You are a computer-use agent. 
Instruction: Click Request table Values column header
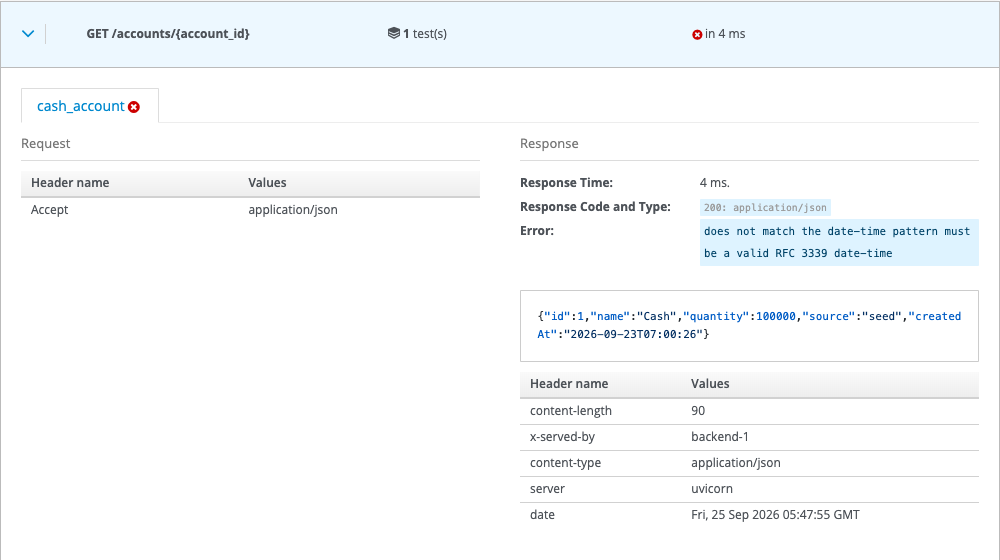(x=267, y=183)
